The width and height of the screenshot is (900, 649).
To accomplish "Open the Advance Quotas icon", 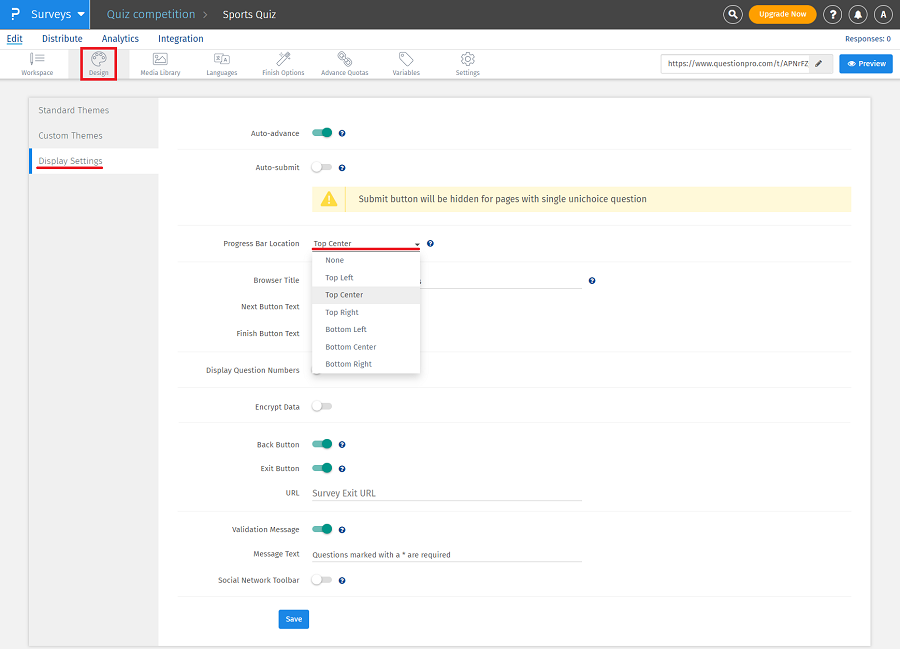I will (x=345, y=64).
